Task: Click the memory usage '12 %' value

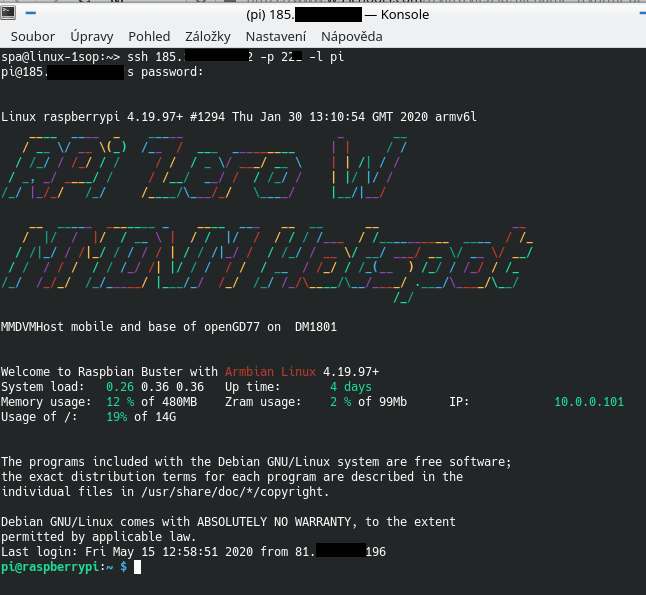Action: (120, 402)
